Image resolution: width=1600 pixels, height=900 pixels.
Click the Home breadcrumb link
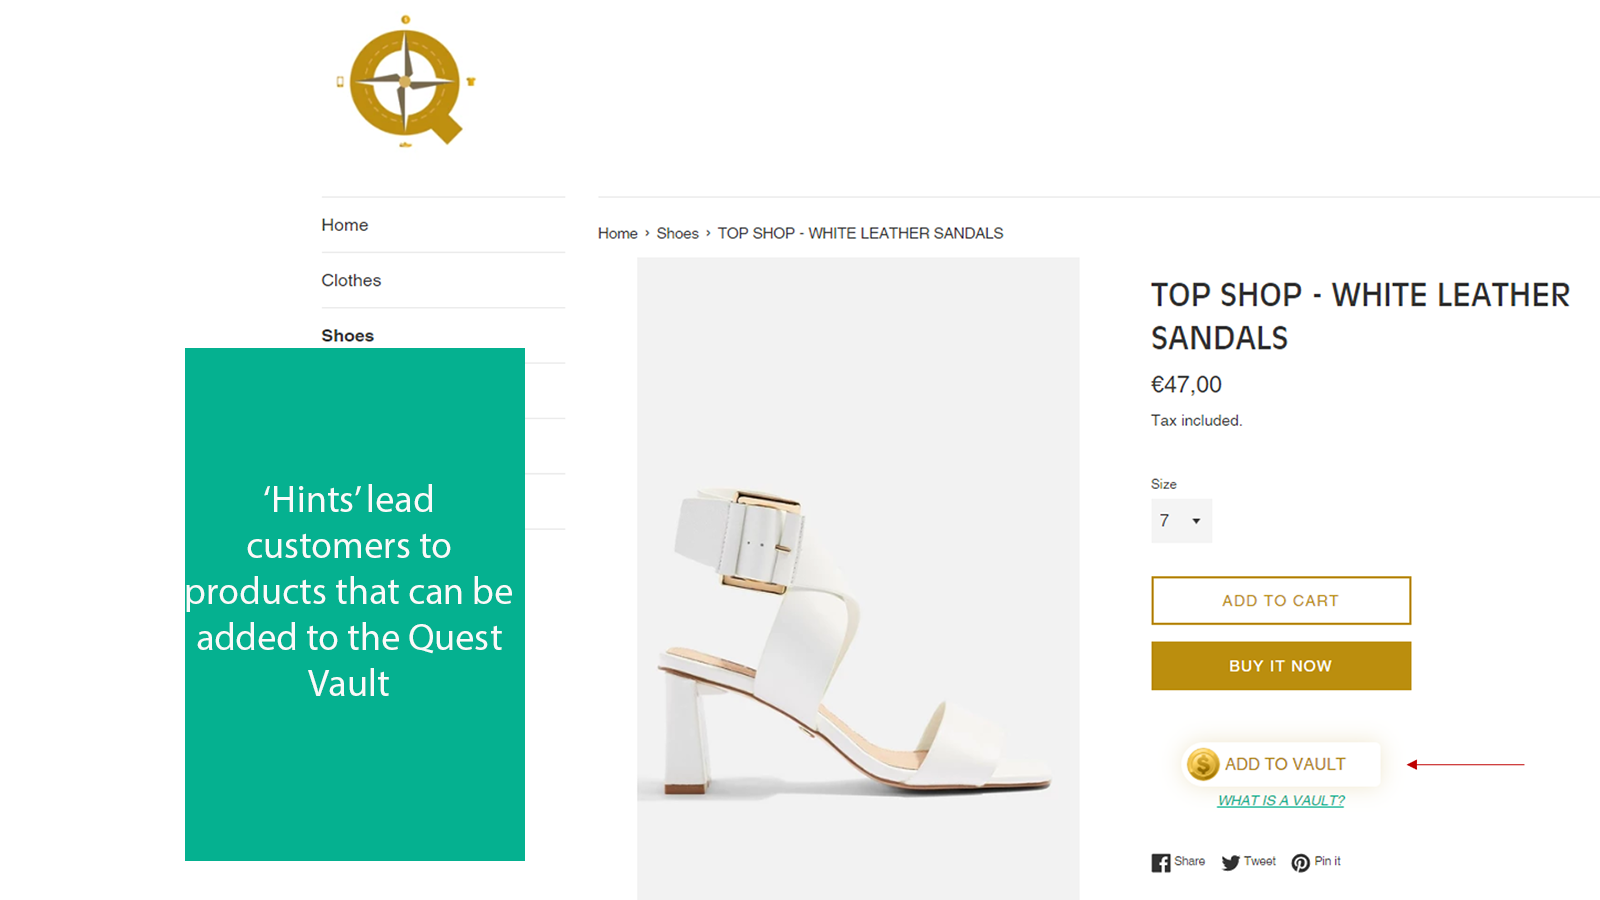point(617,234)
